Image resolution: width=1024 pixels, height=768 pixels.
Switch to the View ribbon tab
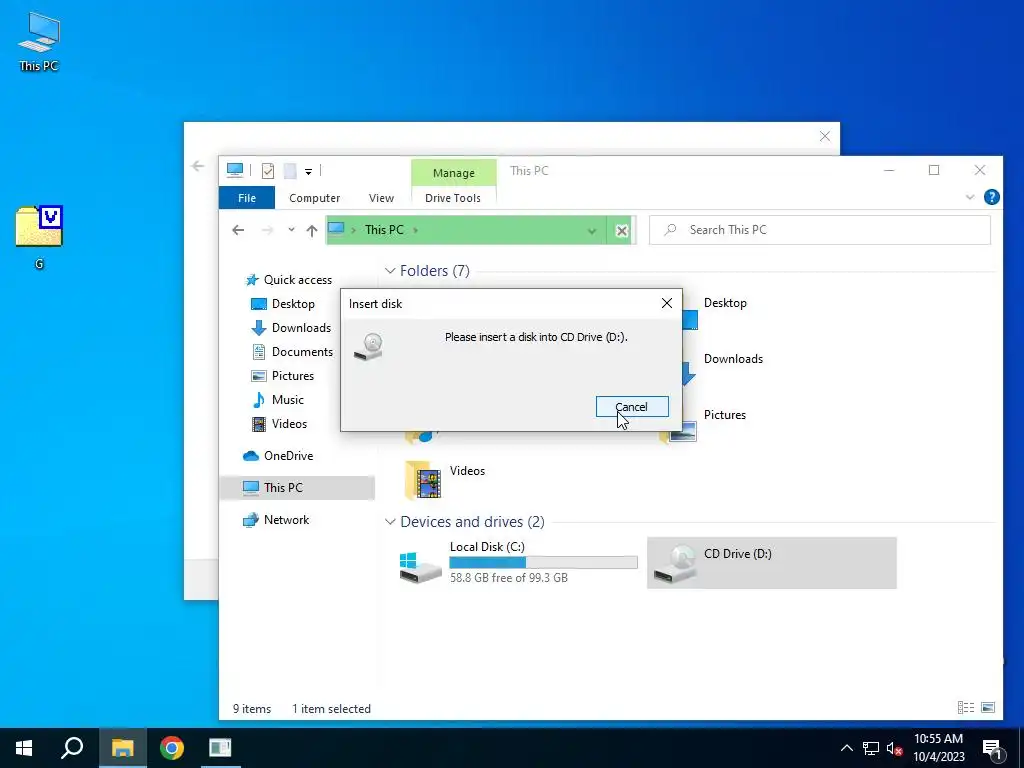381,198
